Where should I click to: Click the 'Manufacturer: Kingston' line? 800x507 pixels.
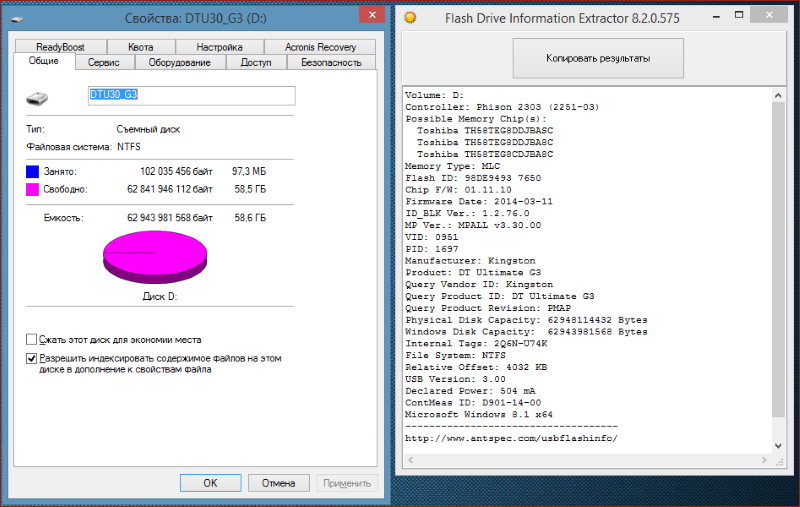[x=470, y=261]
